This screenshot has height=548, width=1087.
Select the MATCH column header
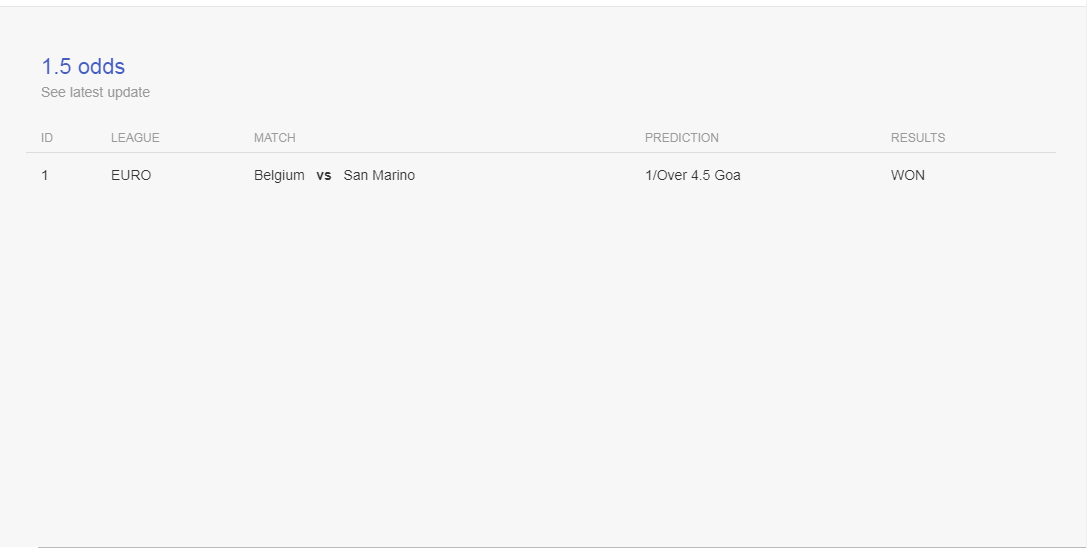pos(275,137)
